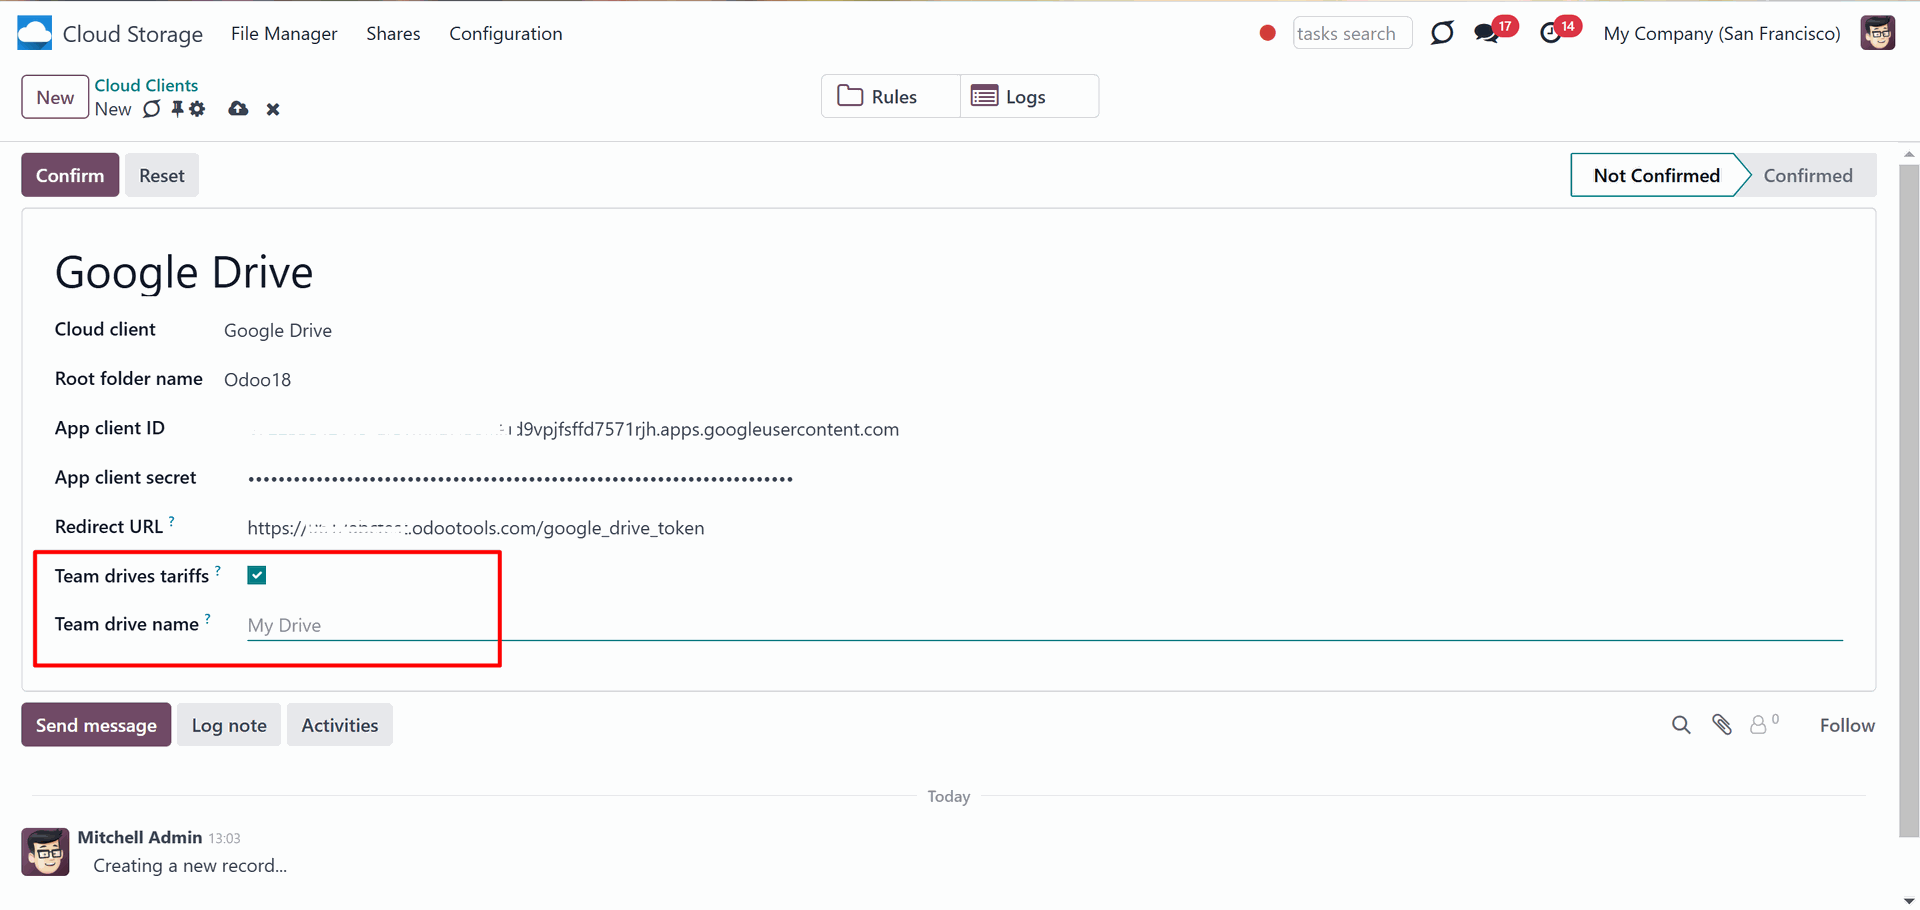
Task: Click the help mark next to Team drives tariffs
Action: 217,570
